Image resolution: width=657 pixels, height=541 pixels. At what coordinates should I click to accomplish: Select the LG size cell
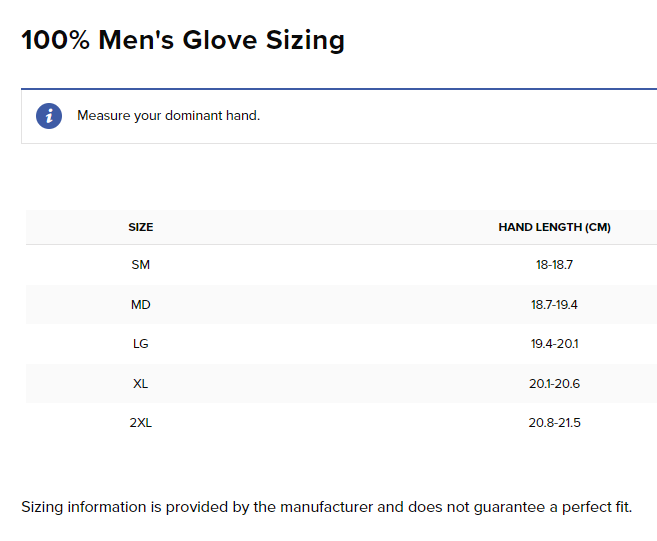(x=141, y=344)
